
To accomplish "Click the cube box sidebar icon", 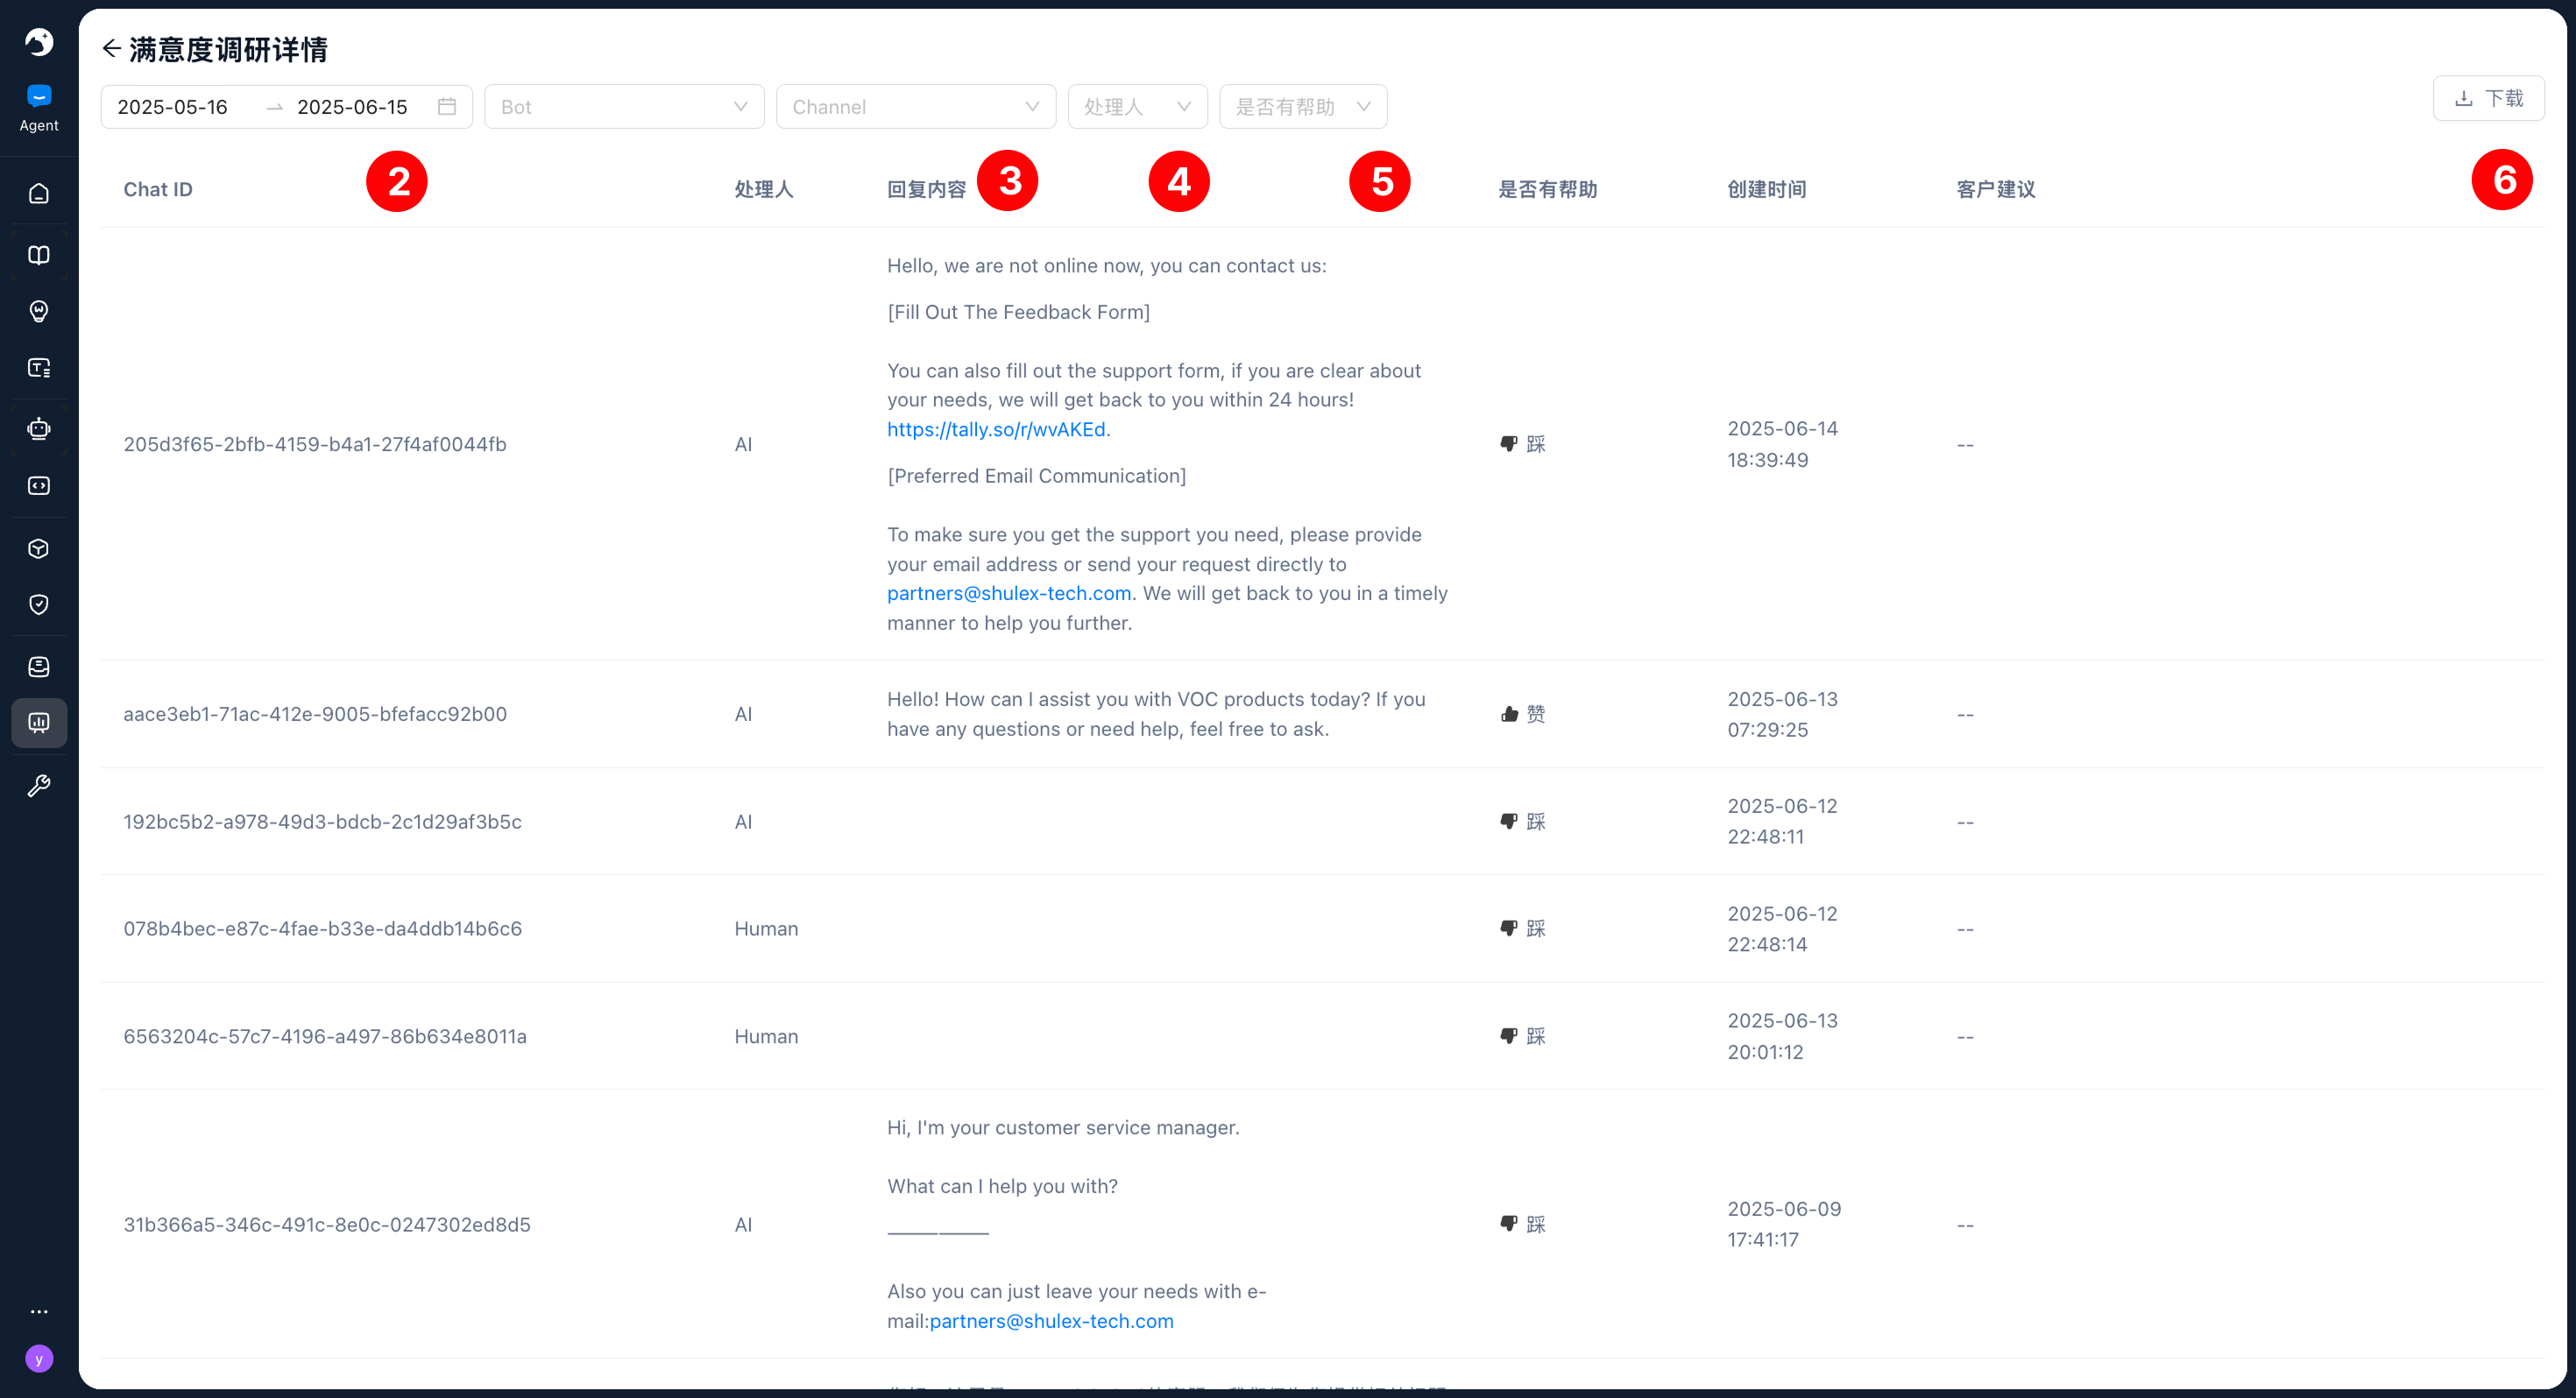I will 39,548.
